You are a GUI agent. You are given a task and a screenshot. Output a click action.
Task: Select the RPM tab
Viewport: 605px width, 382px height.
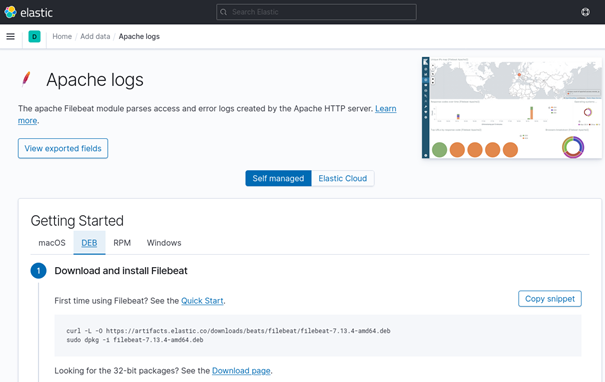click(122, 243)
